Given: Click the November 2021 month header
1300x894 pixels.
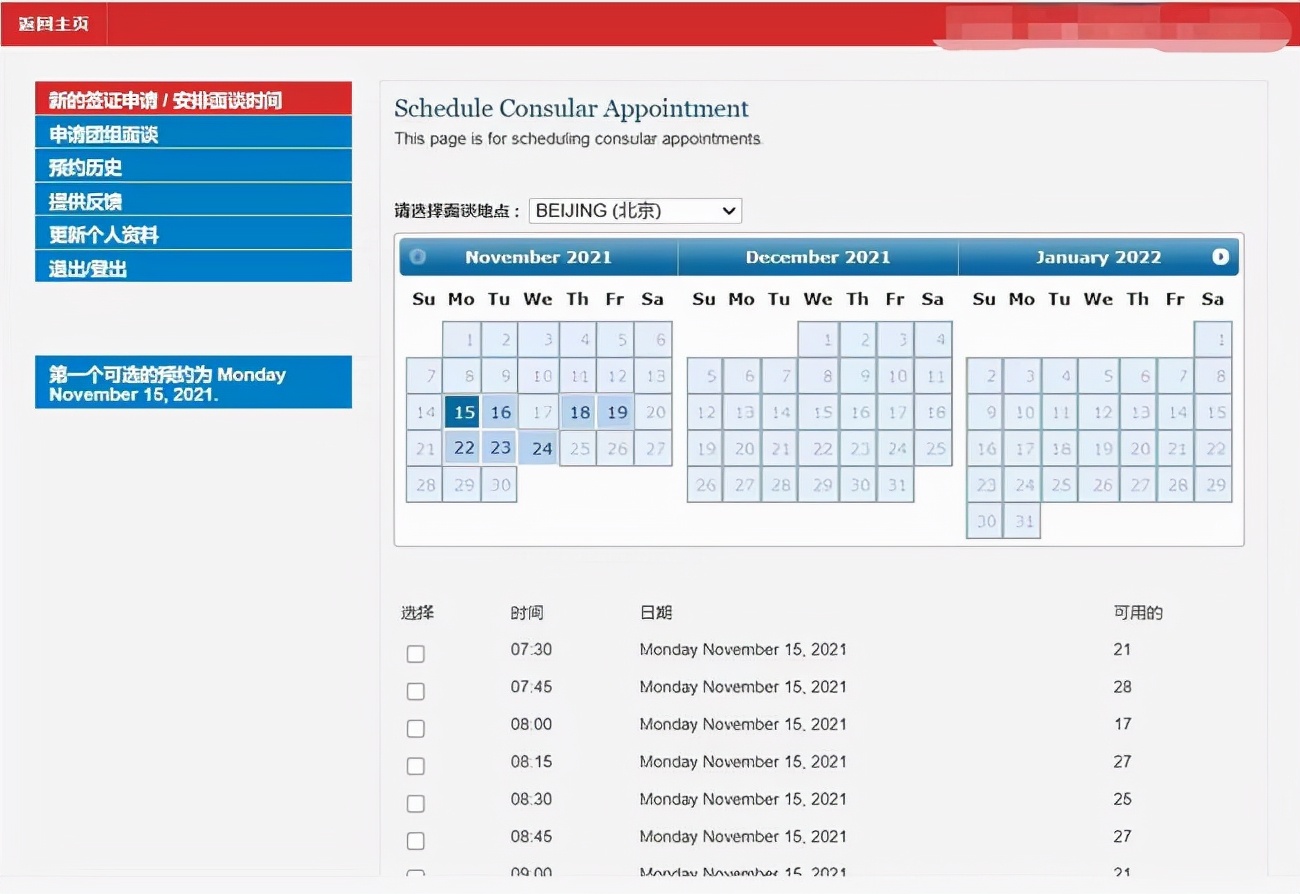Looking at the screenshot, I should [x=538, y=257].
